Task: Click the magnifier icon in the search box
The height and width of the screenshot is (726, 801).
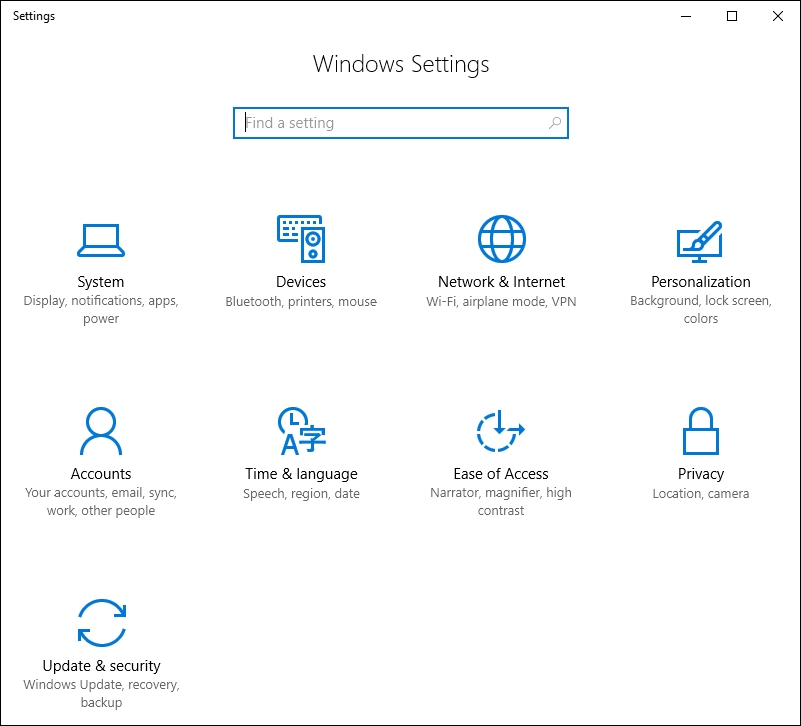Action: point(555,123)
